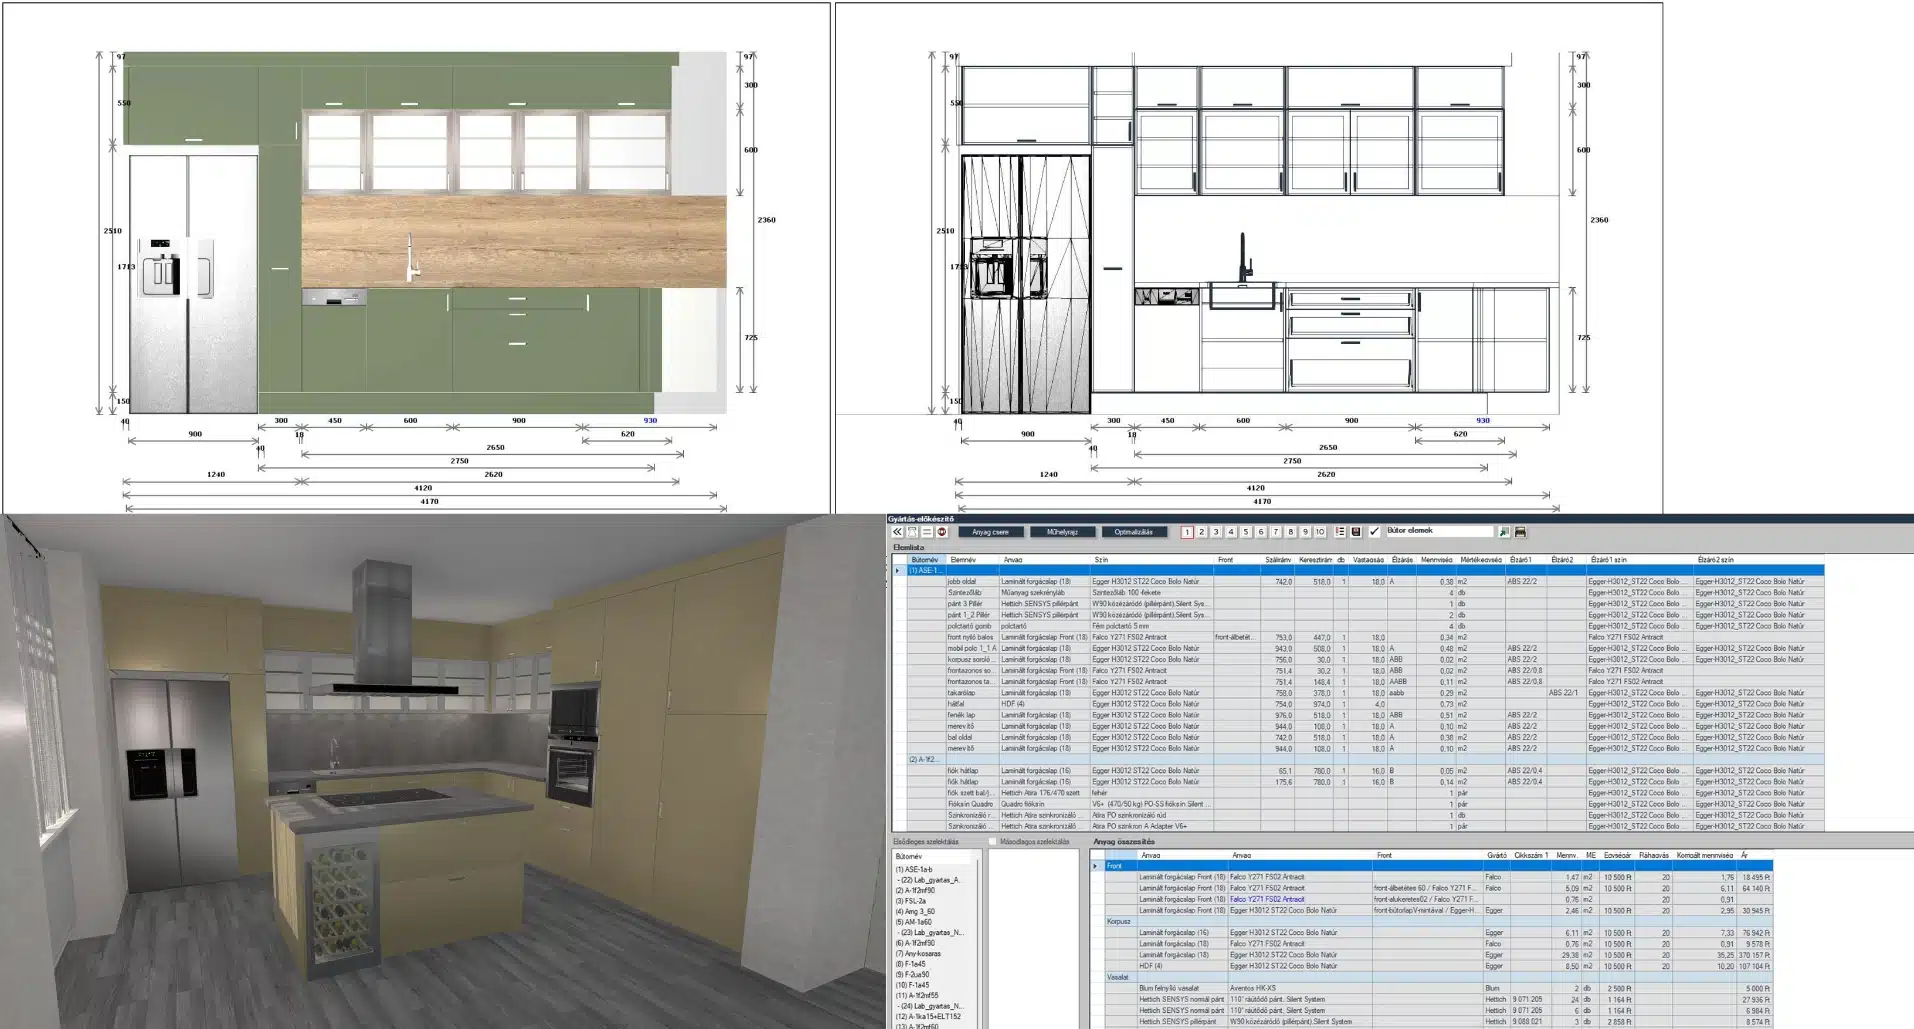1914x1029 pixels.
Task: Click the Bútornév column header
Action: point(925,560)
